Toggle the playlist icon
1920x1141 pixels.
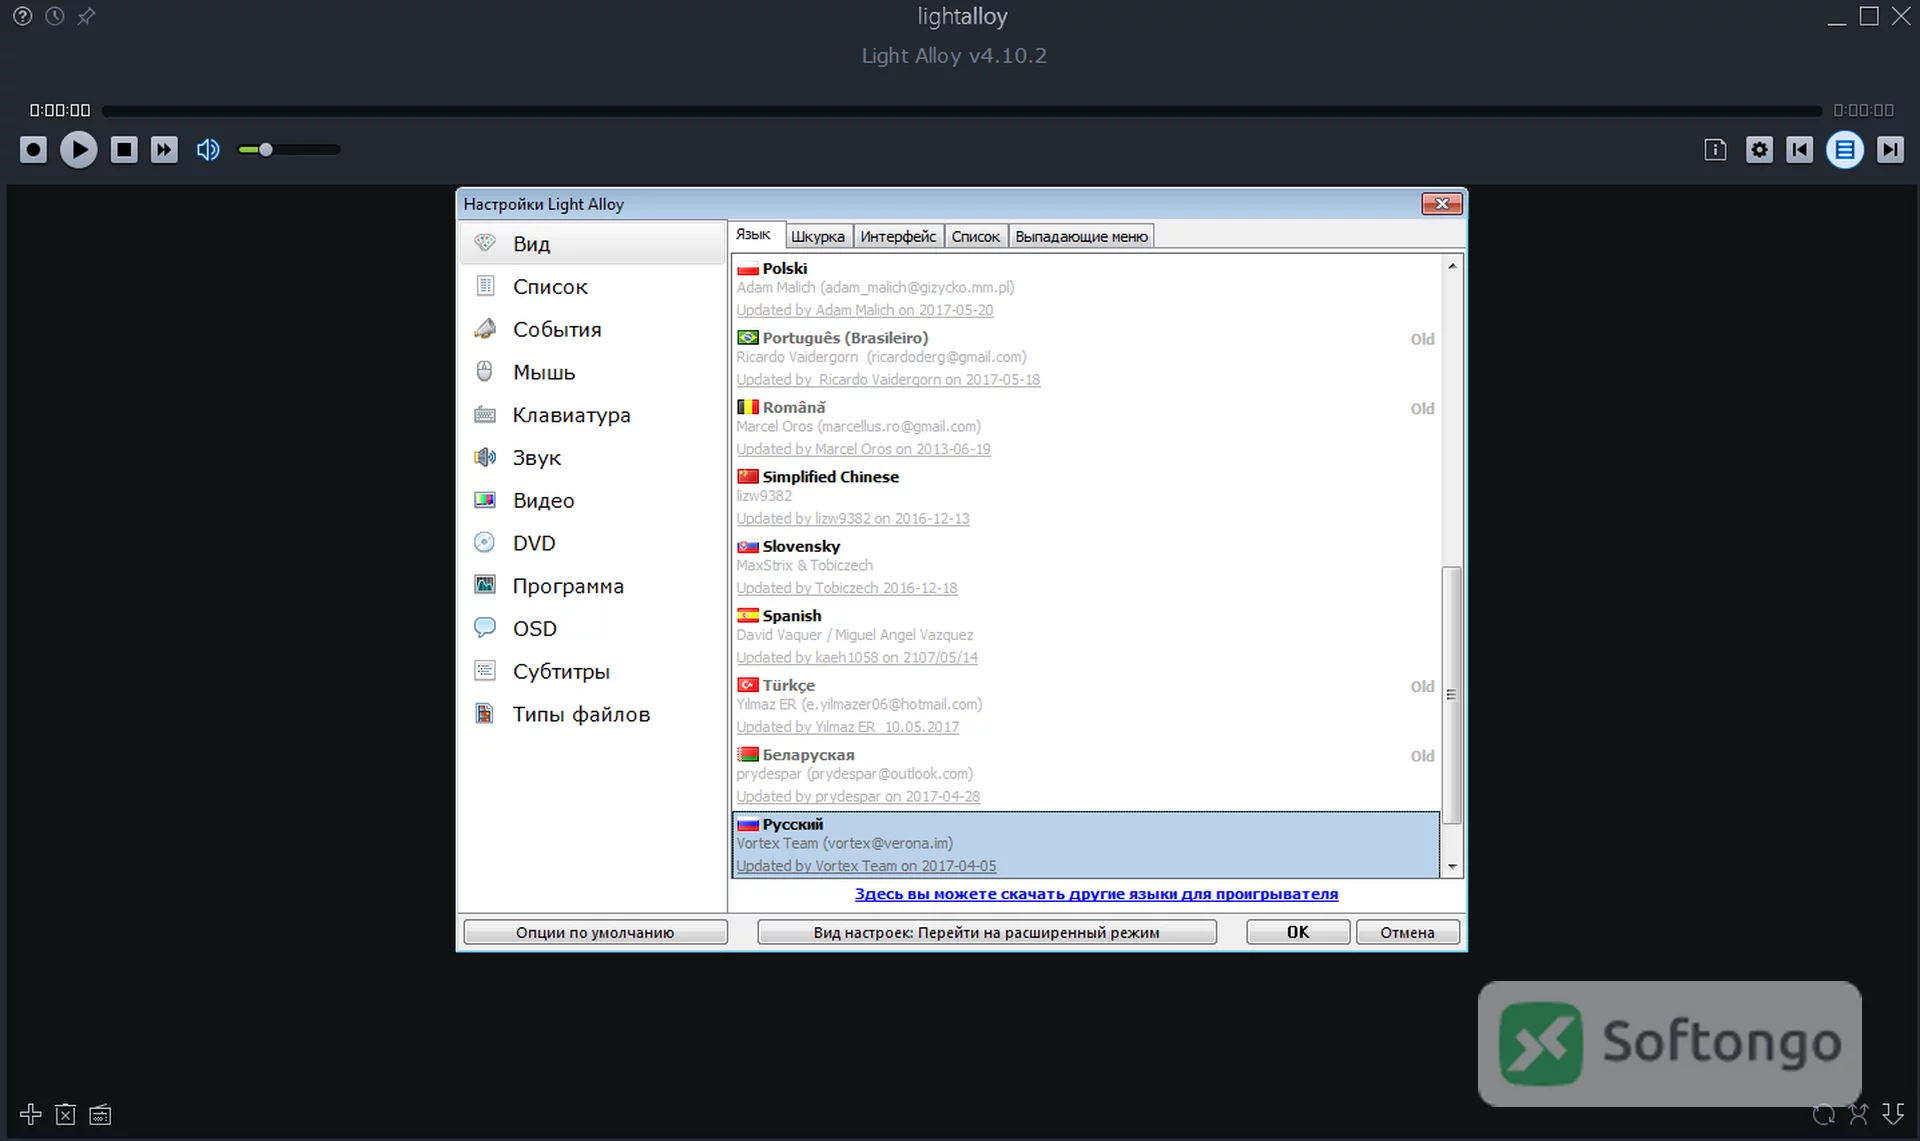click(x=1845, y=150)
